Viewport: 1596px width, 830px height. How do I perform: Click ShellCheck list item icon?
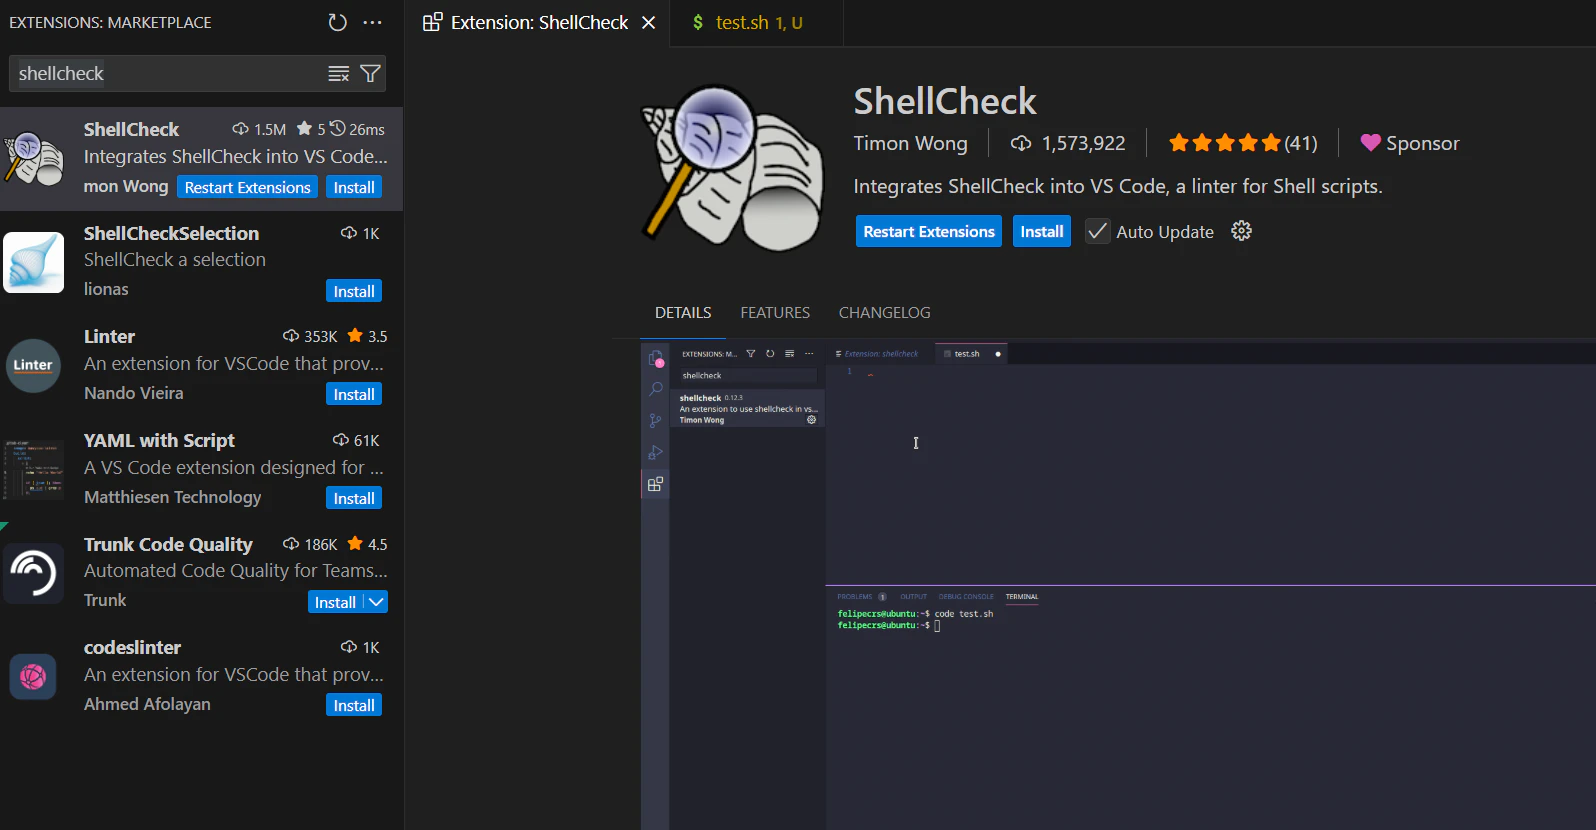[x=34, y=158]
